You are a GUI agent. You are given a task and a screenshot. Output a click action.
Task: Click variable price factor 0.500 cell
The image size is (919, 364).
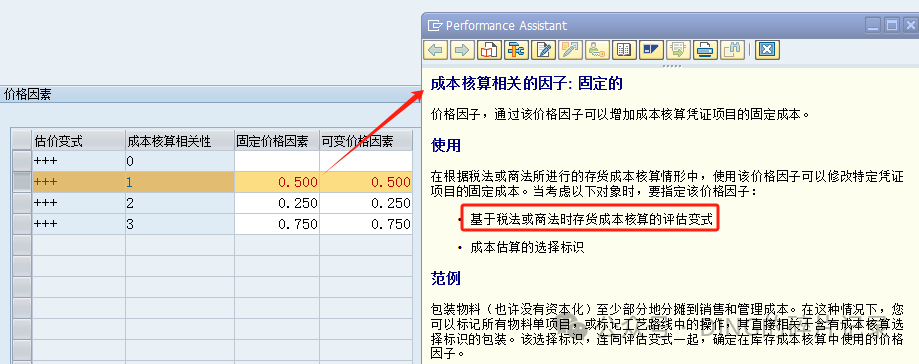tap(366, 182)
